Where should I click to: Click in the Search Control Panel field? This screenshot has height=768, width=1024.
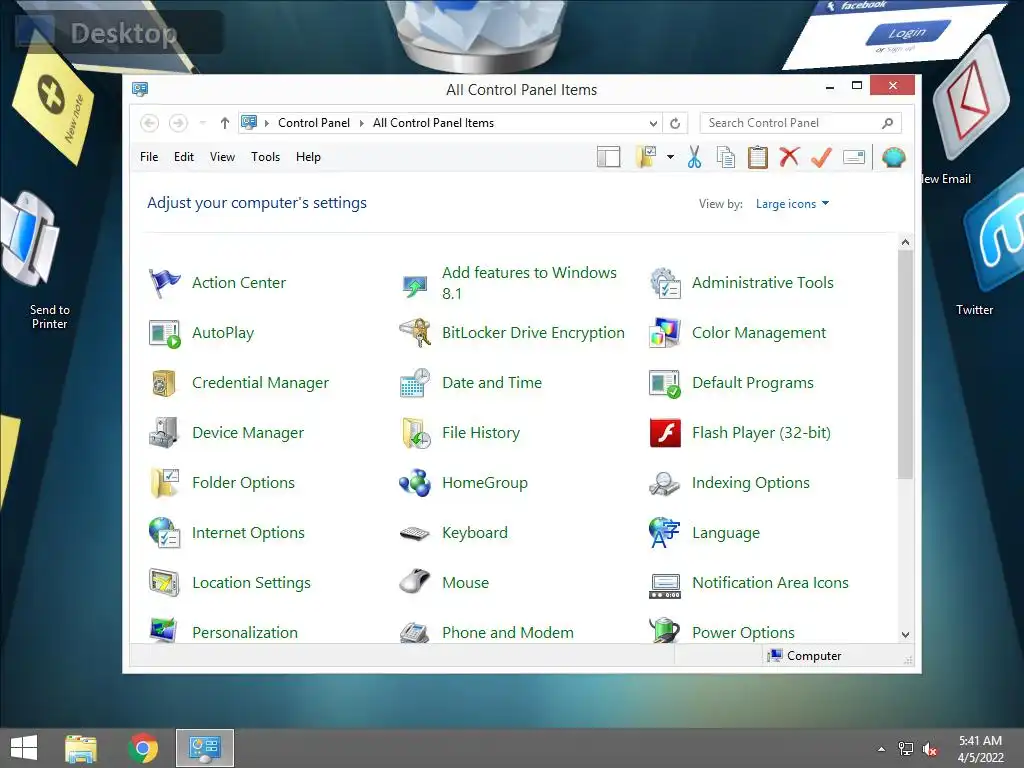801,123
